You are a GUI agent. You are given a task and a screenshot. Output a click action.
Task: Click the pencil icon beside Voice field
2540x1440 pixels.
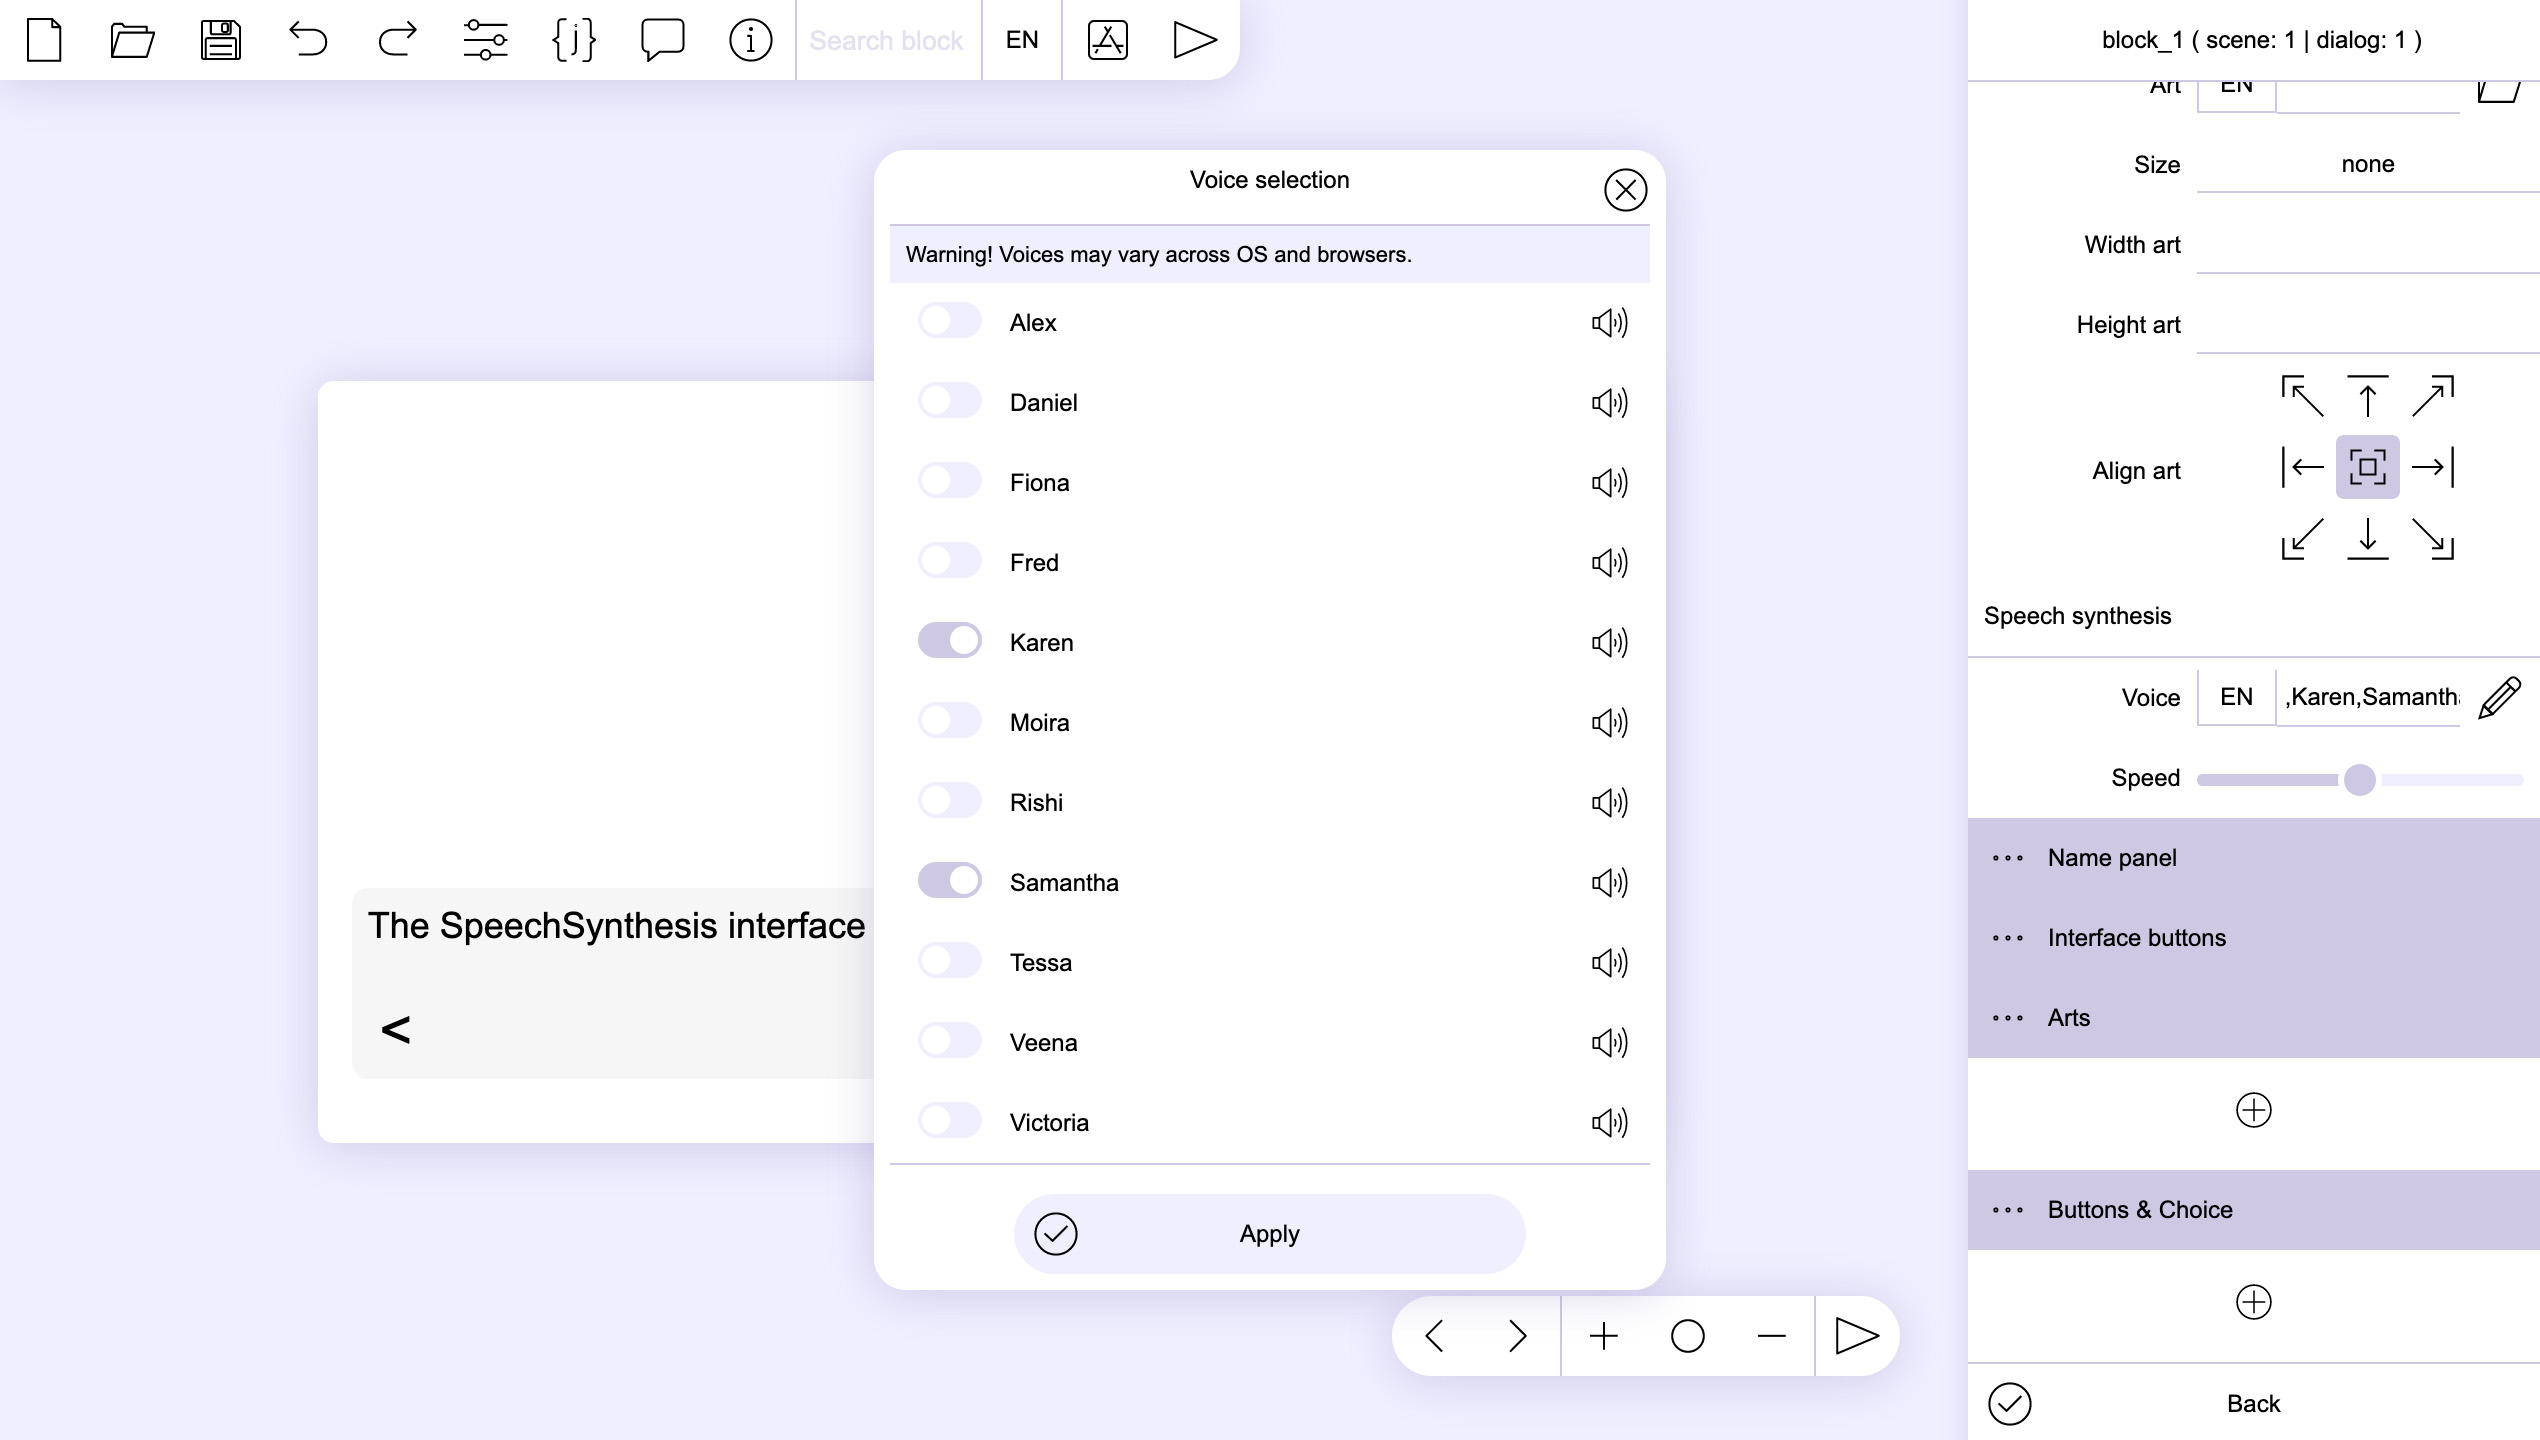tap(2499, 698)
